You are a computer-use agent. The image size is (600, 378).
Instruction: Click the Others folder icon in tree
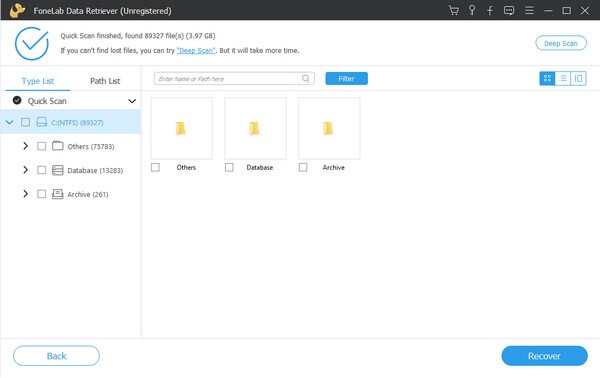pos(57,146)
